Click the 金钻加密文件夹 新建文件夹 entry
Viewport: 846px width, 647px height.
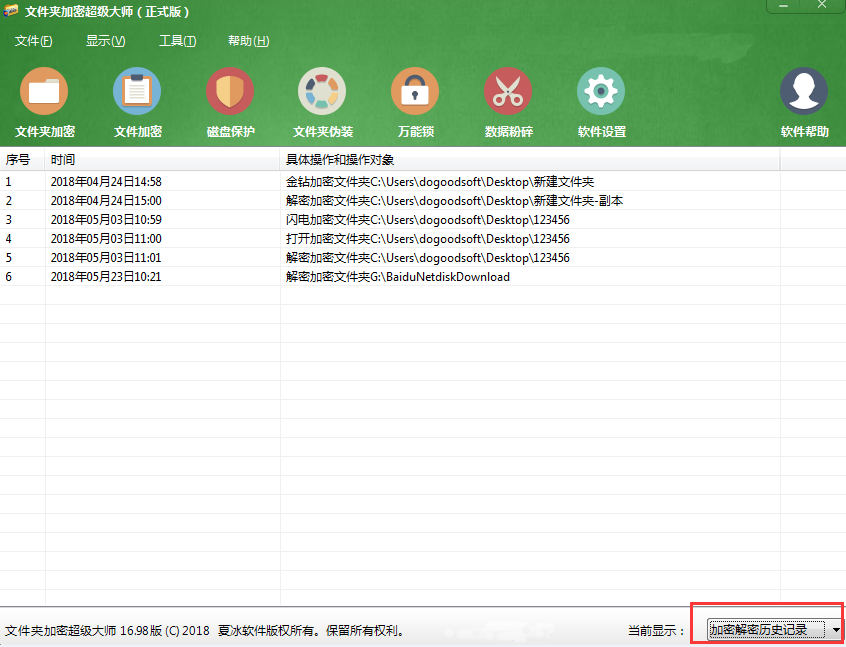[440, 182]
